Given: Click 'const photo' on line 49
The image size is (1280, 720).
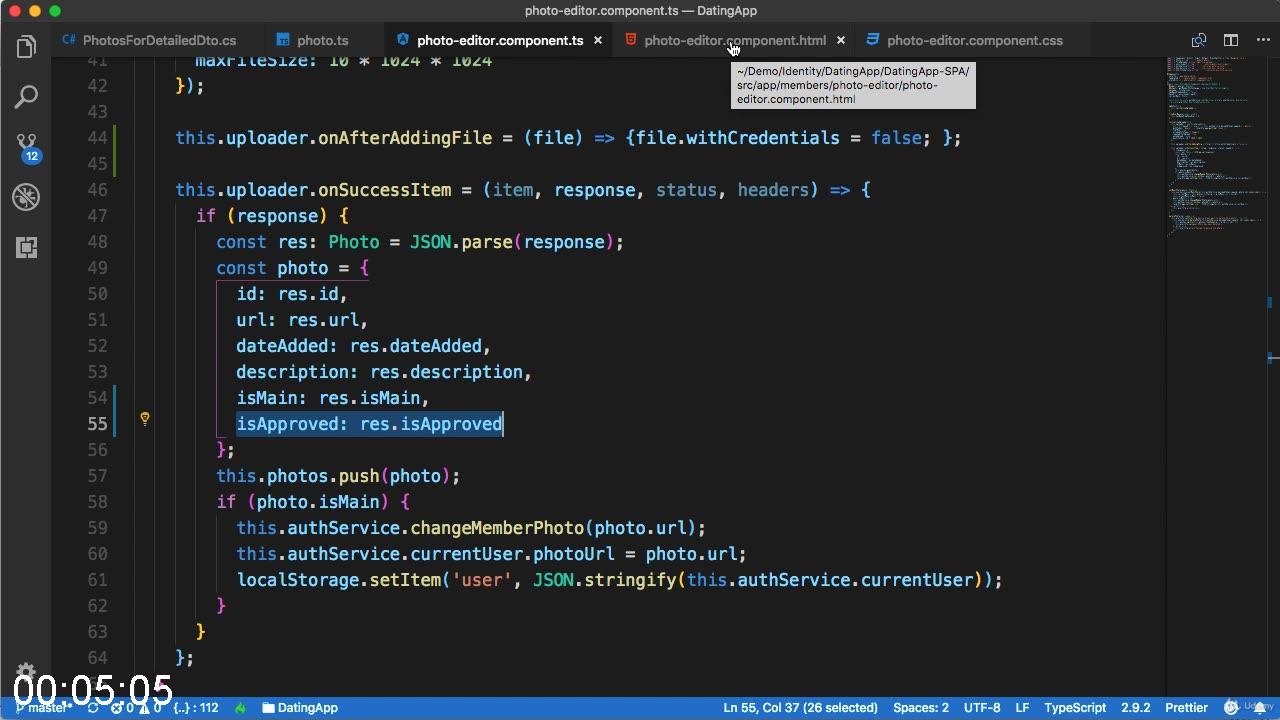Looking at the screenshot, I should click(272, 268).
